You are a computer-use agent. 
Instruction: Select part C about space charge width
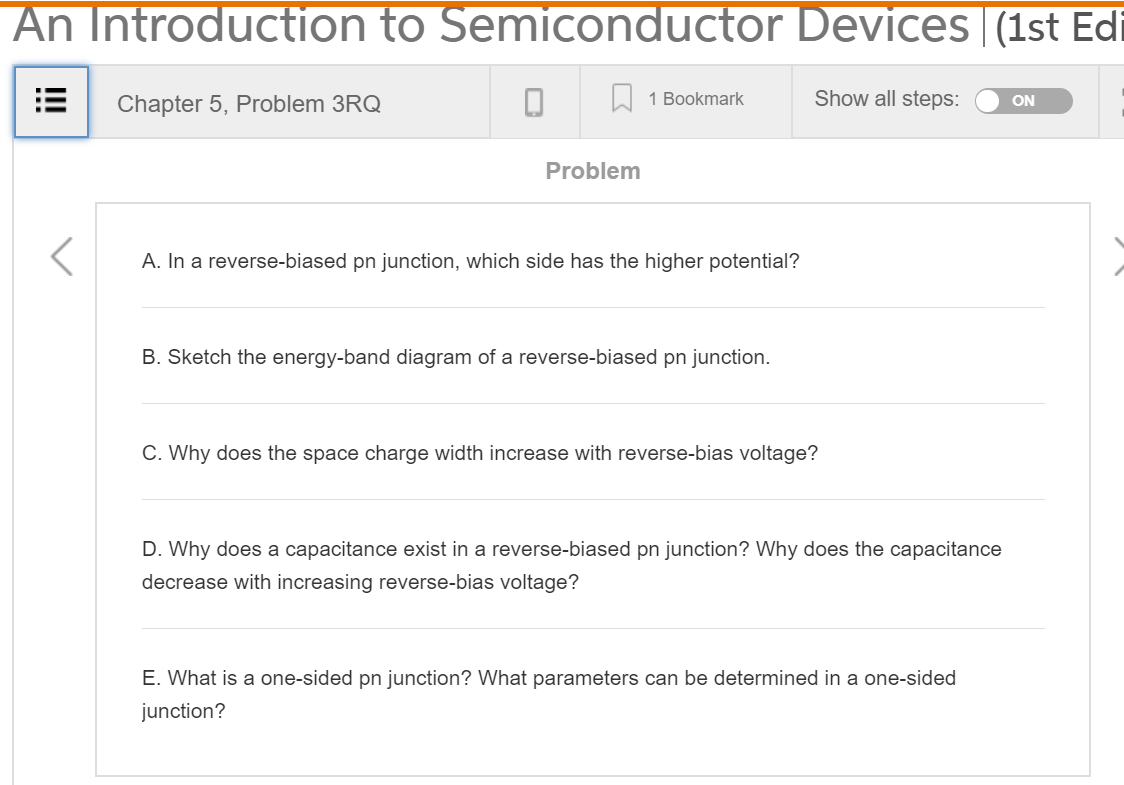[x=479, y=453]
